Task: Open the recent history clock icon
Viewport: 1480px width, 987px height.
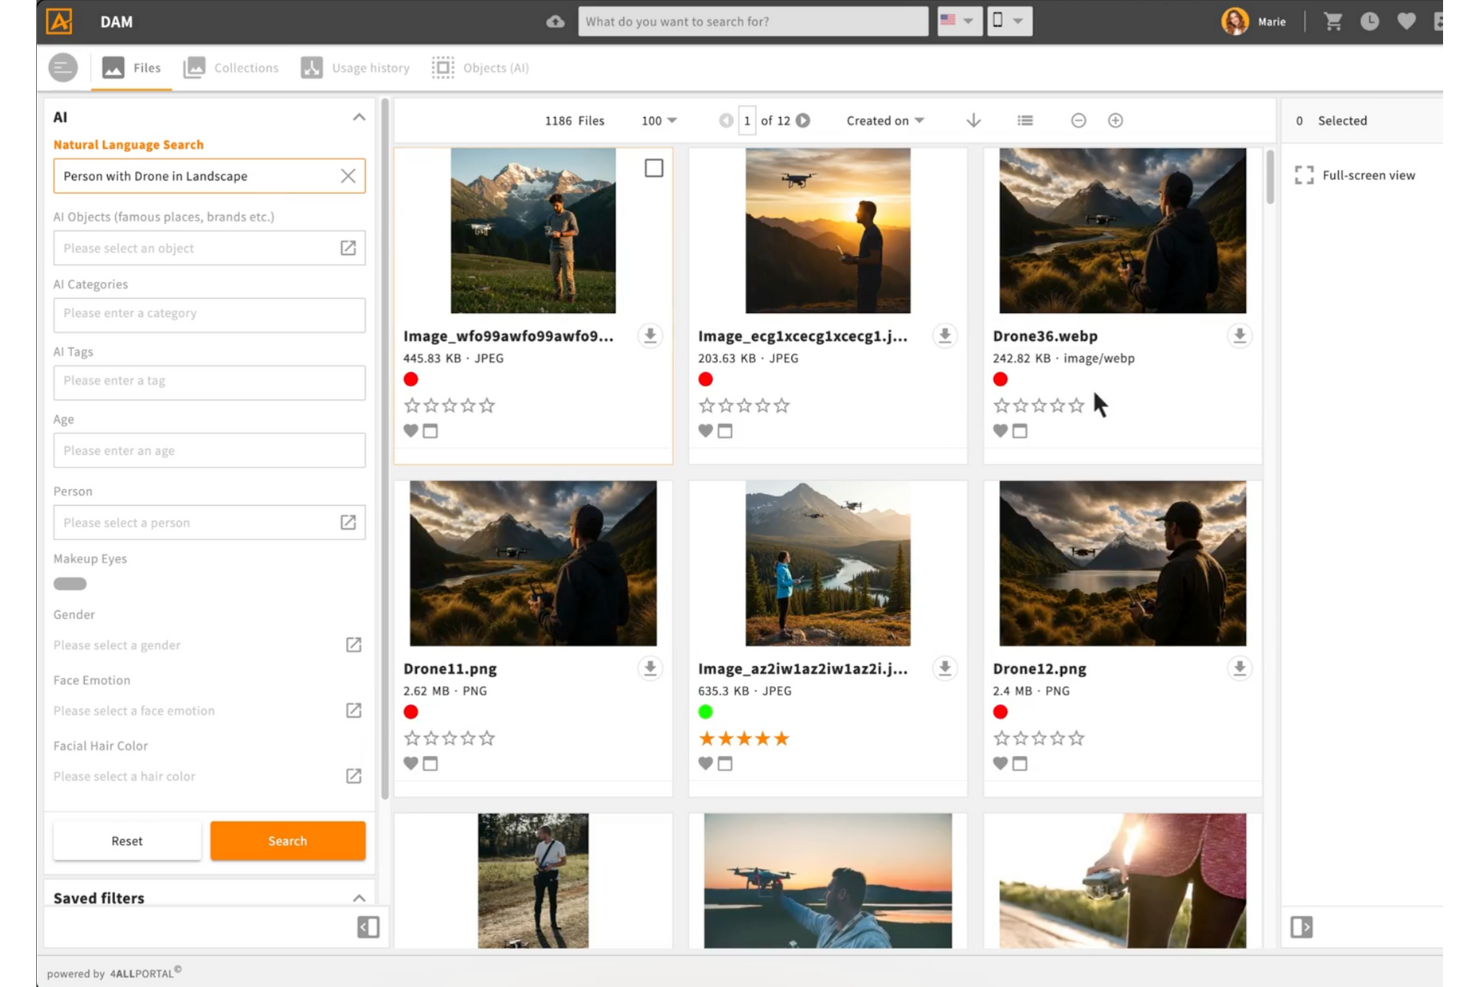Action: click(x=1370, y=21)
